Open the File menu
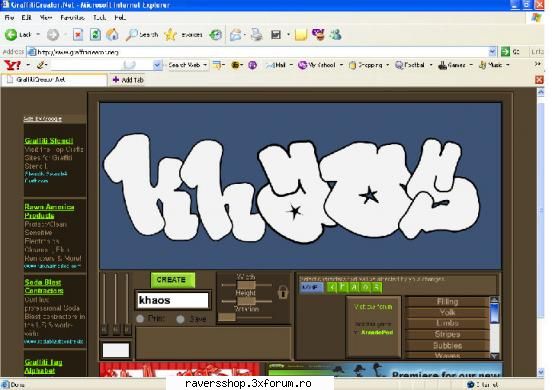This screenshot has height=390, width=552. coord(9,17)
